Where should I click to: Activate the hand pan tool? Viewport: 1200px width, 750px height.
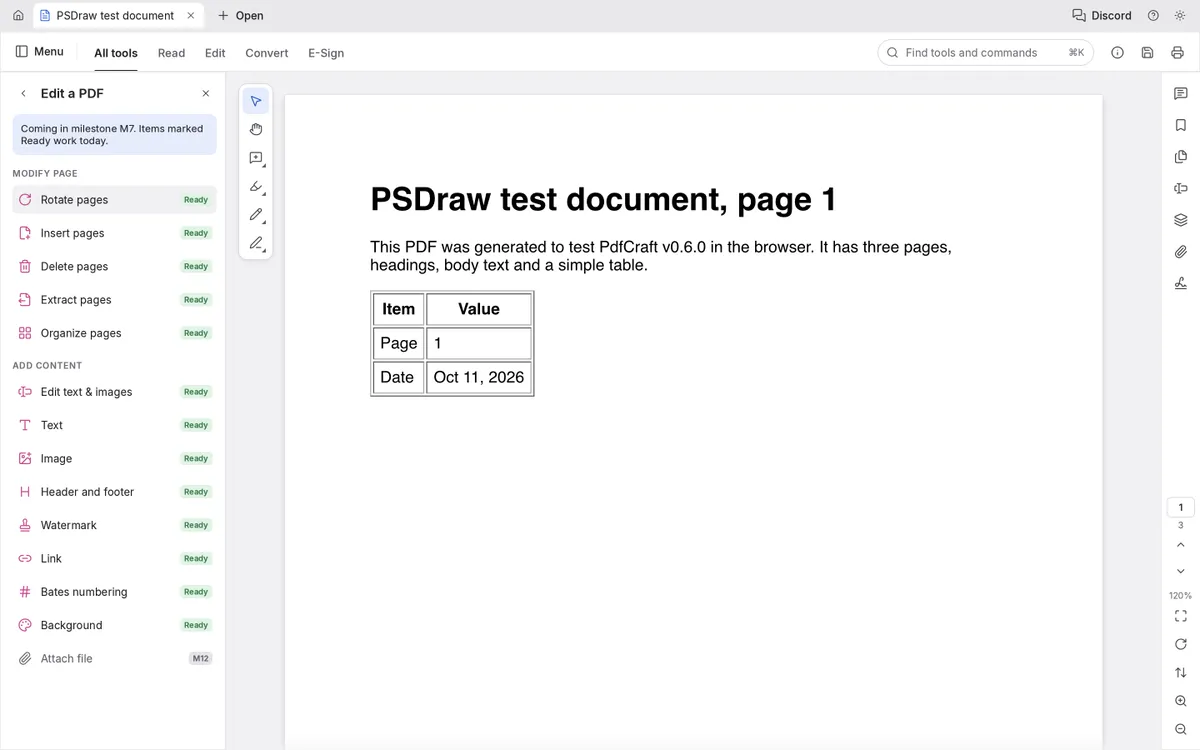(x=256, y=129)
